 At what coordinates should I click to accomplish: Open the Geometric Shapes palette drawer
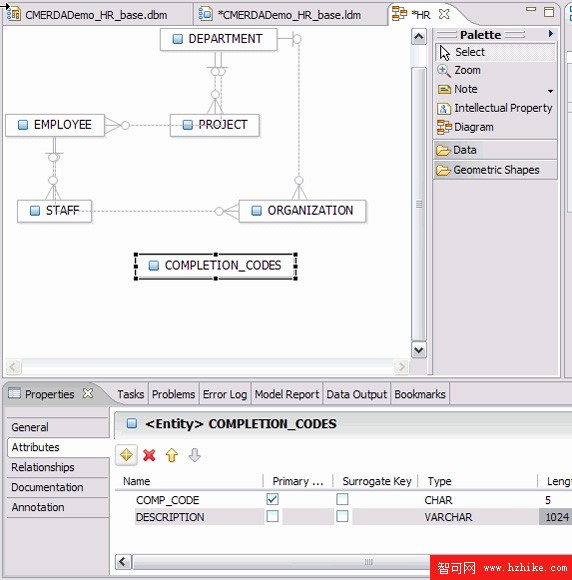495,170
